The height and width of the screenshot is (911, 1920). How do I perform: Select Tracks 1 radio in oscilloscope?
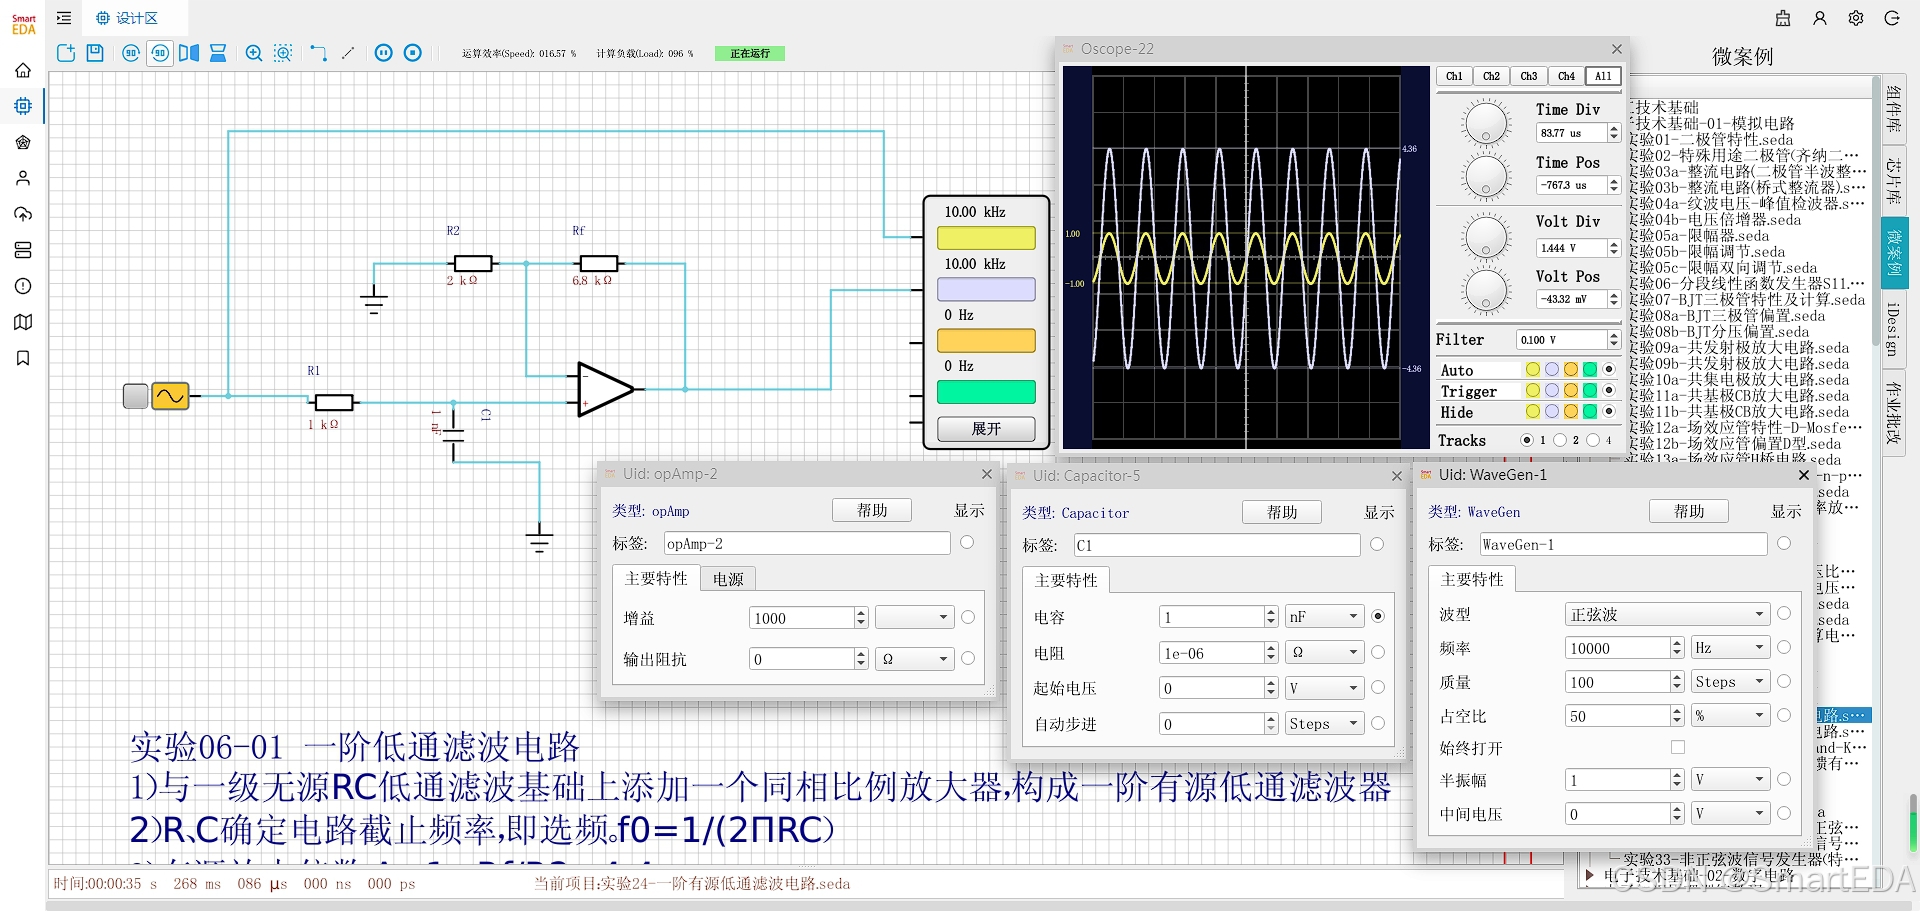pos(1526,440)
